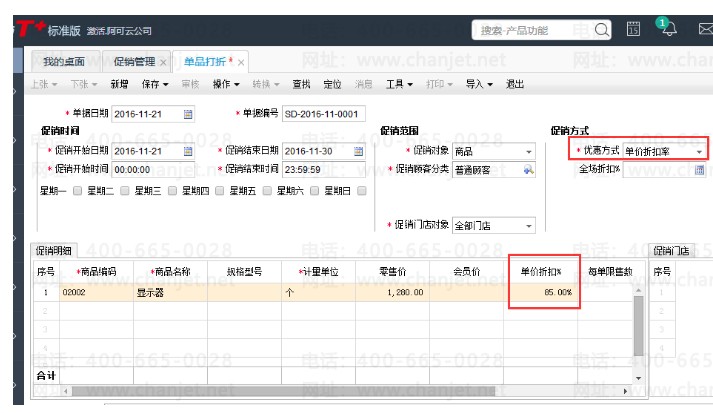Click the 单据编号 input field

pos(323,114)
